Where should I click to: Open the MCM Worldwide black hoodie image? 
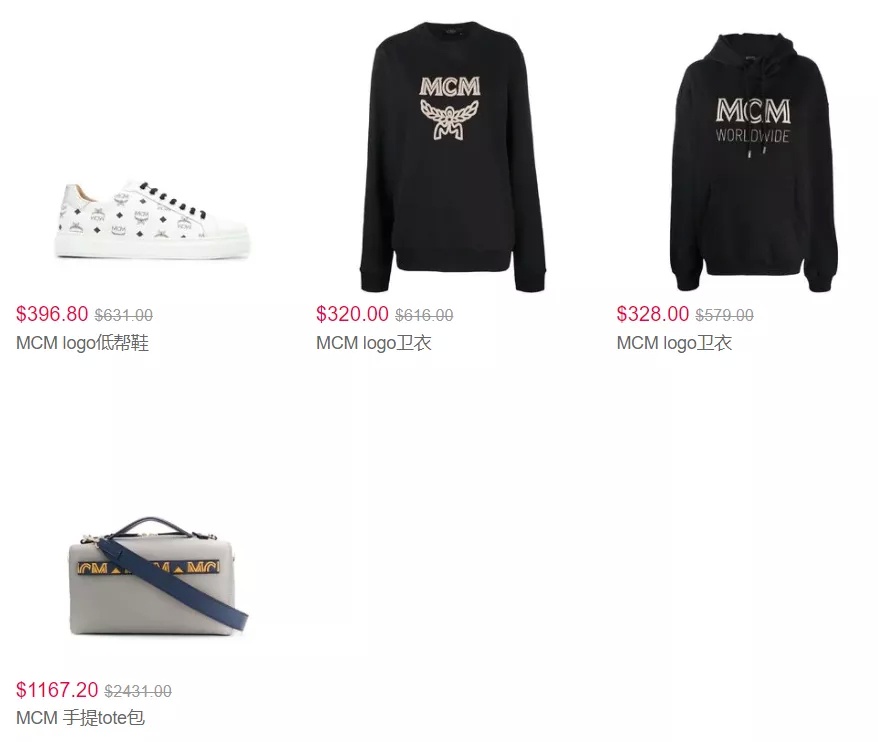click(753, 162)
